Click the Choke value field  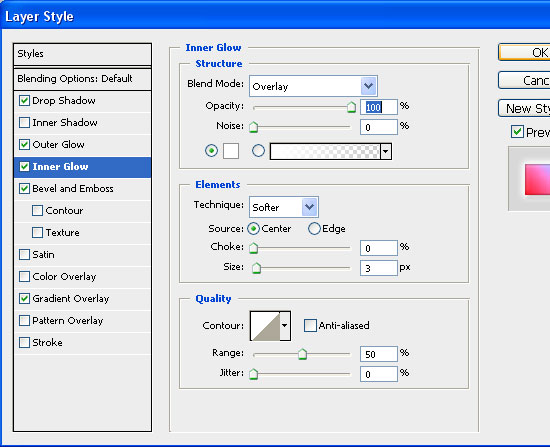pyautogui.click(x=379, y=248)
